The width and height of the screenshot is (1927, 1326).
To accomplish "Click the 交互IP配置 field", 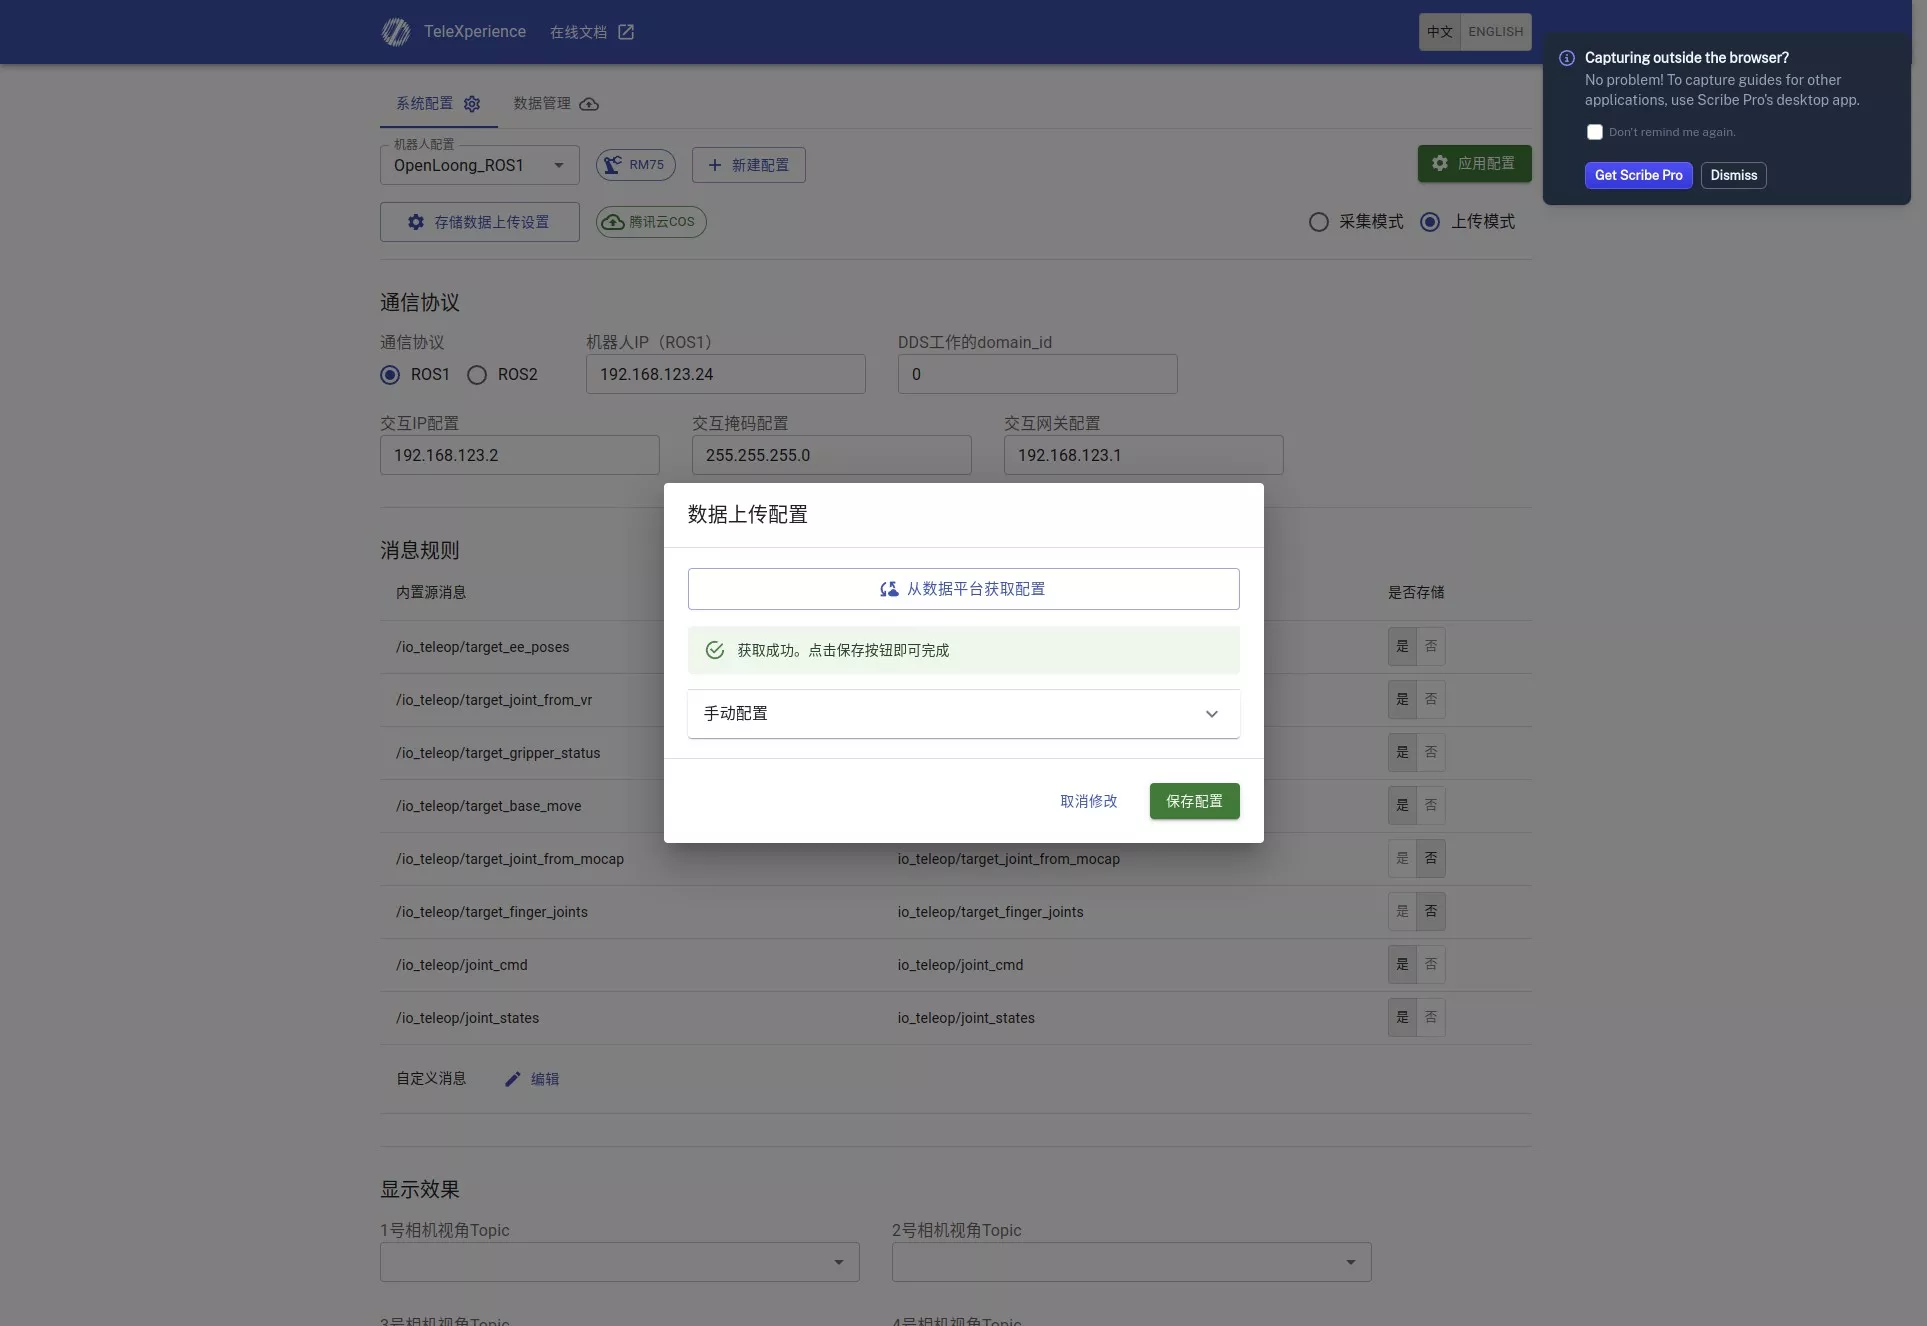I will coord(520,455).
